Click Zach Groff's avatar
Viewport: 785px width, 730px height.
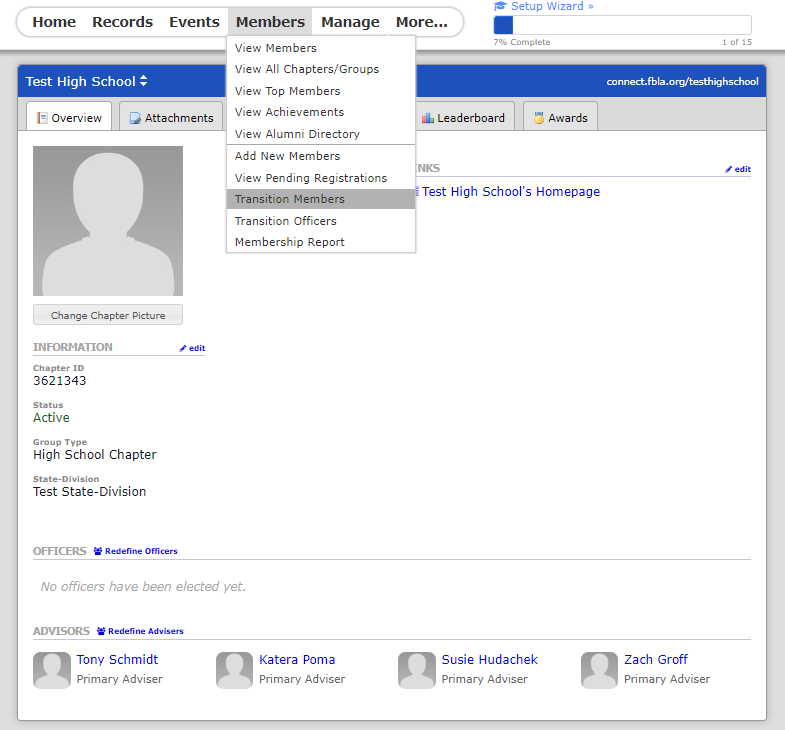tap(599, 670)
